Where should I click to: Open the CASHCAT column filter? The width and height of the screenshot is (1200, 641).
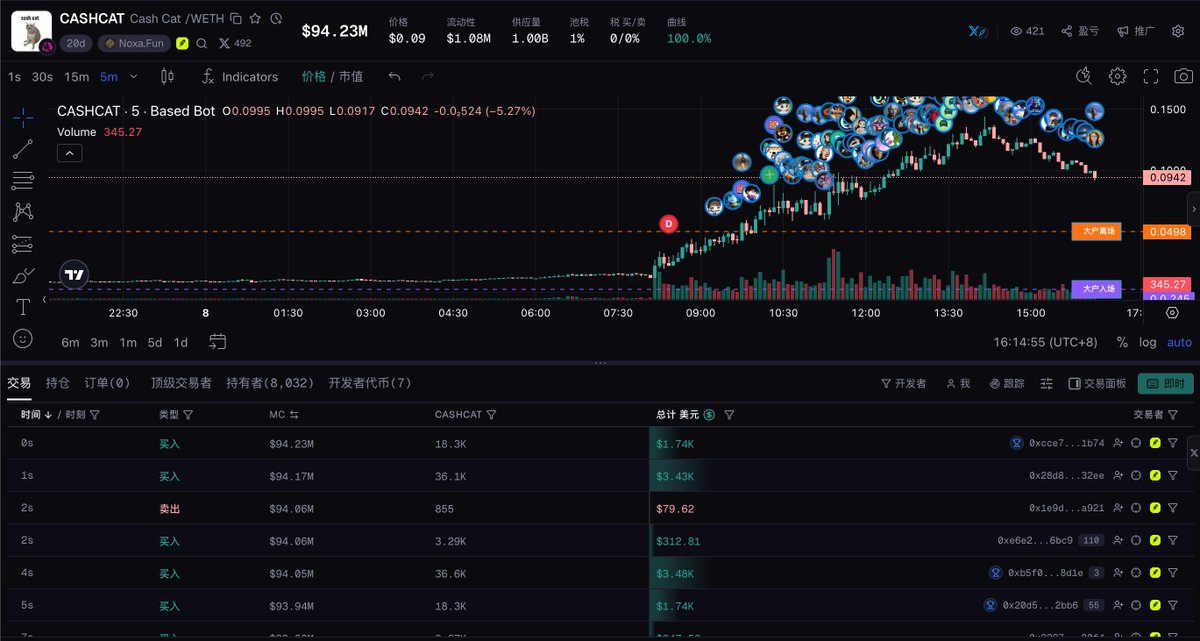click(491, 414)
